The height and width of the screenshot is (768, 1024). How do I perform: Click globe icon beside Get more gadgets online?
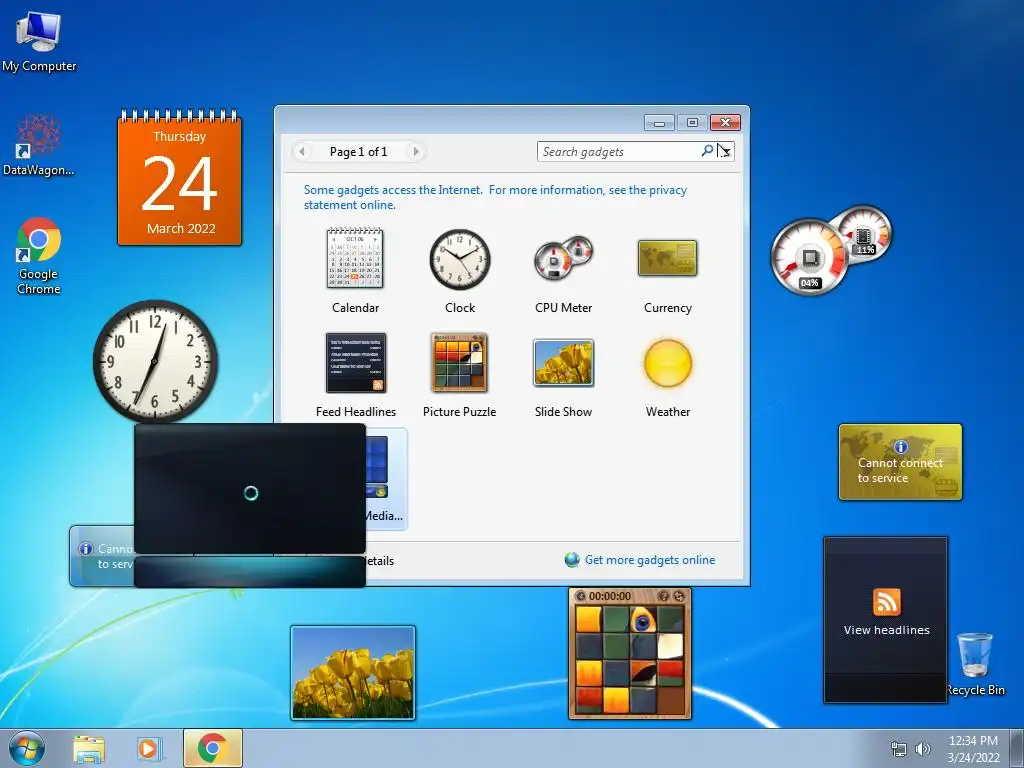[x=572, y=560]
